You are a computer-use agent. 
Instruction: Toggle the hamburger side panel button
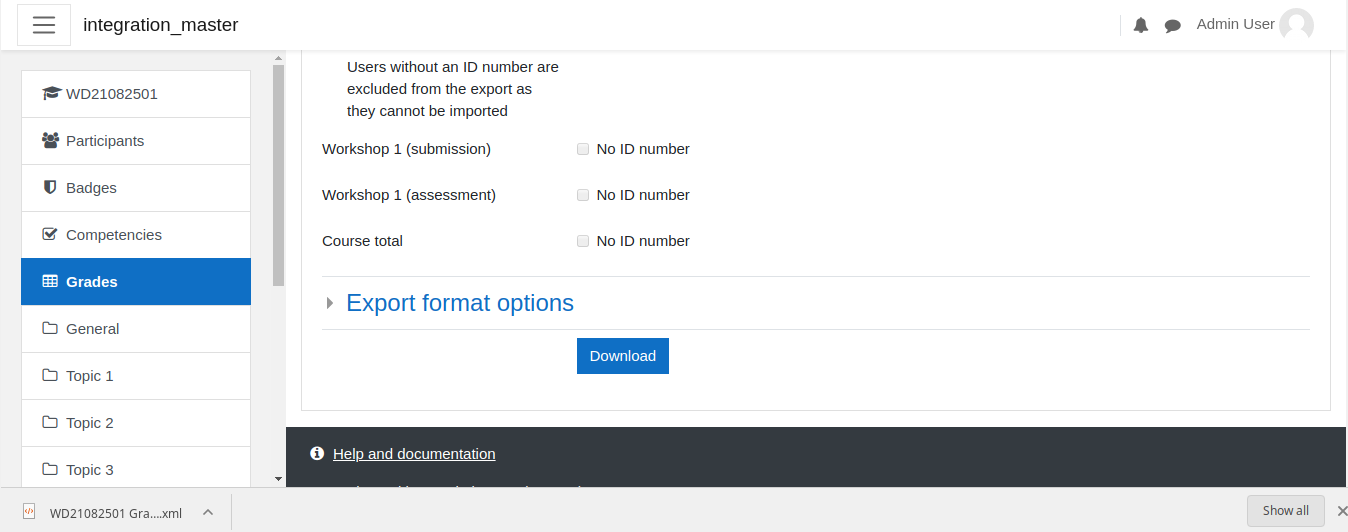[x=44, y=25]
